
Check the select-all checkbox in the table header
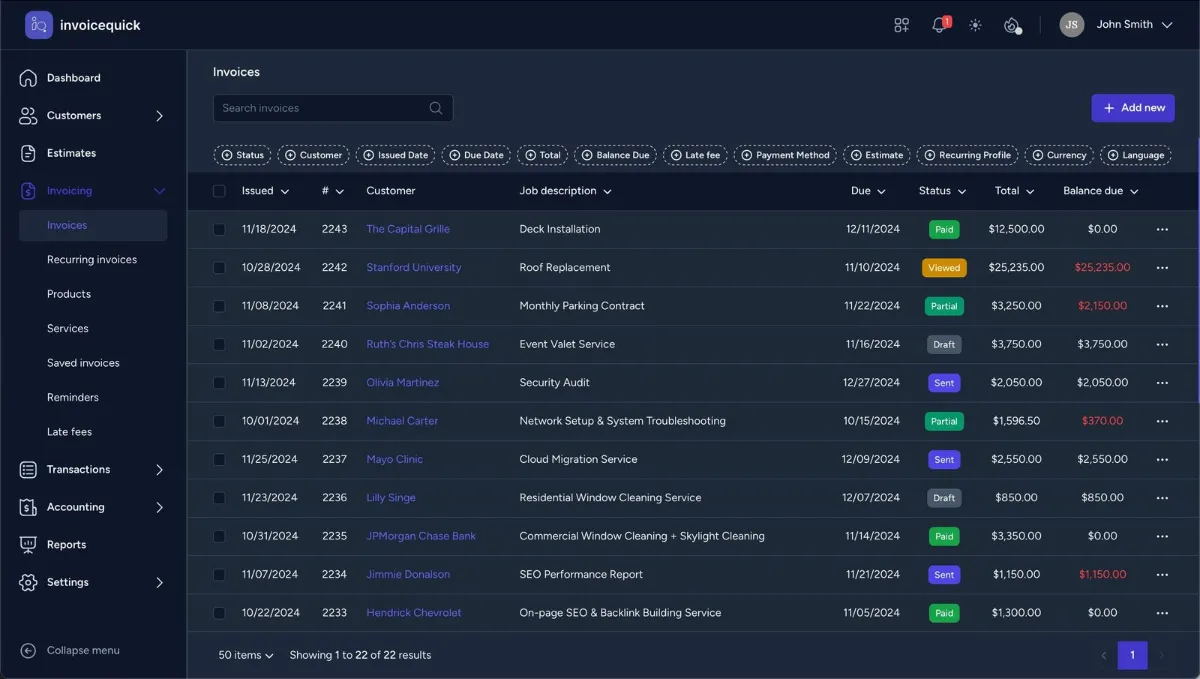[219, 190]
